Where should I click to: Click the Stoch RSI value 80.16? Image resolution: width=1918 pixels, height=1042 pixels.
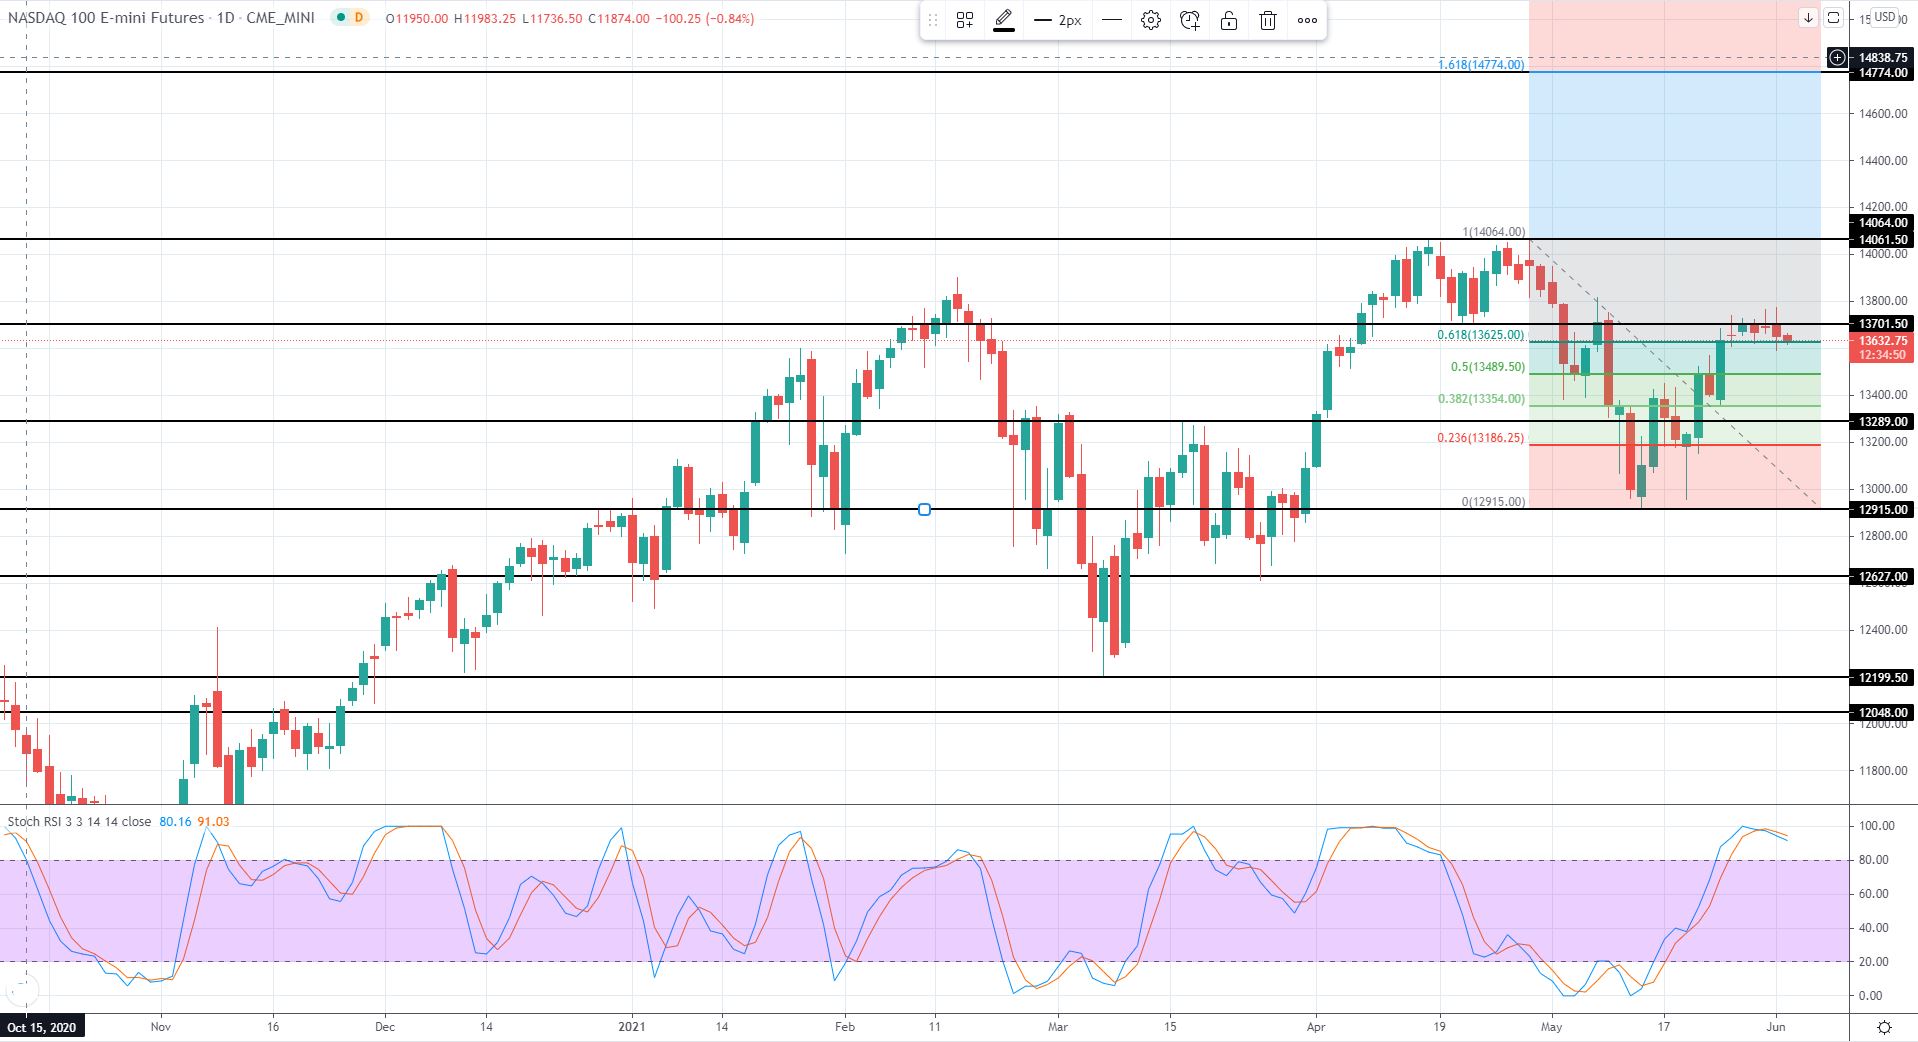click(175, 821)
